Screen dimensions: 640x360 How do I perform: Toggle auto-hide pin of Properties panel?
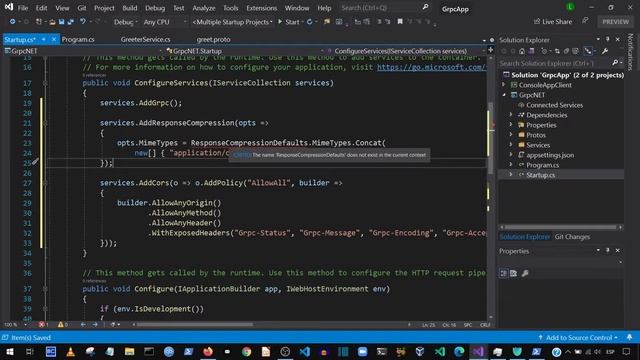pyautogui.click(x=607, y=251)
